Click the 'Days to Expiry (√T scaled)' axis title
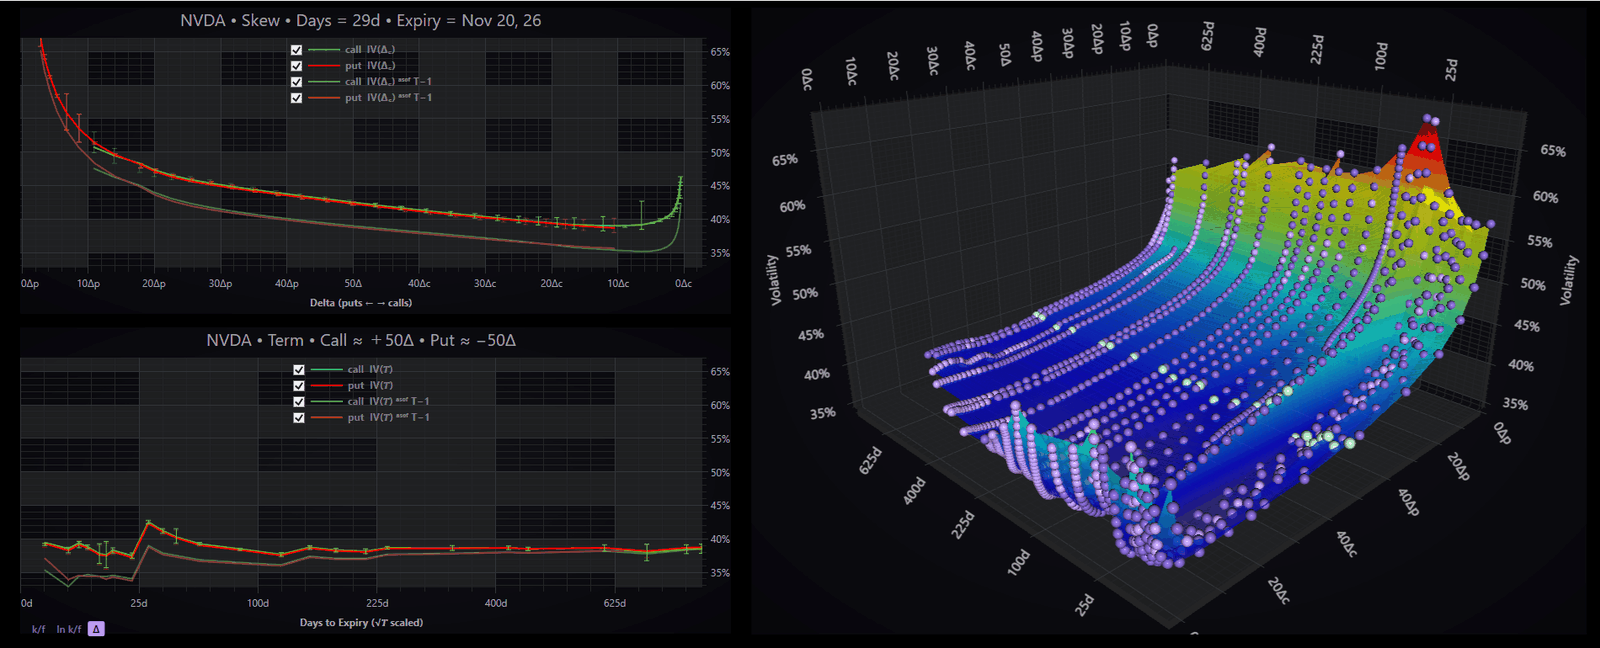The width and height of the screenshot is (1600, 648). 361,623
